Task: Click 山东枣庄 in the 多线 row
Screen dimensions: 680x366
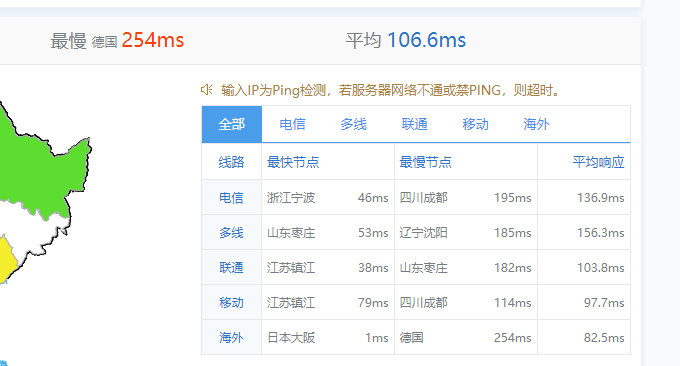Action: point(291,233)
